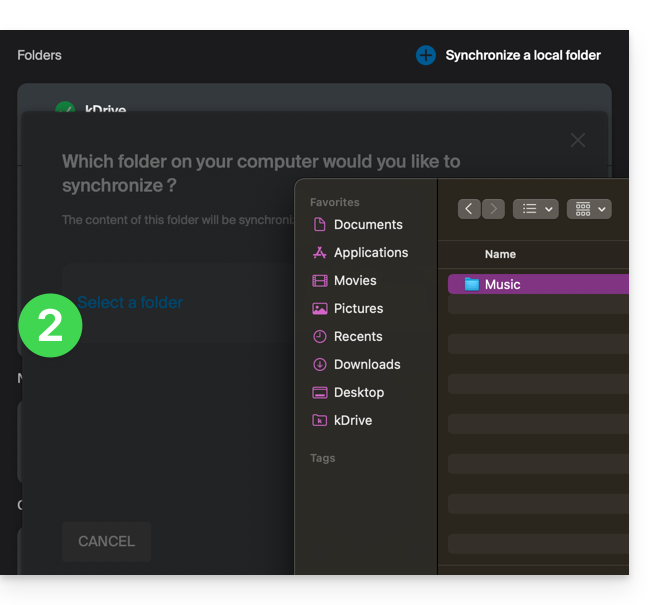This screenshot has width=659, height=605.
Task: Navigate back with the left chevron button
Action: click(x=469, y=209)
